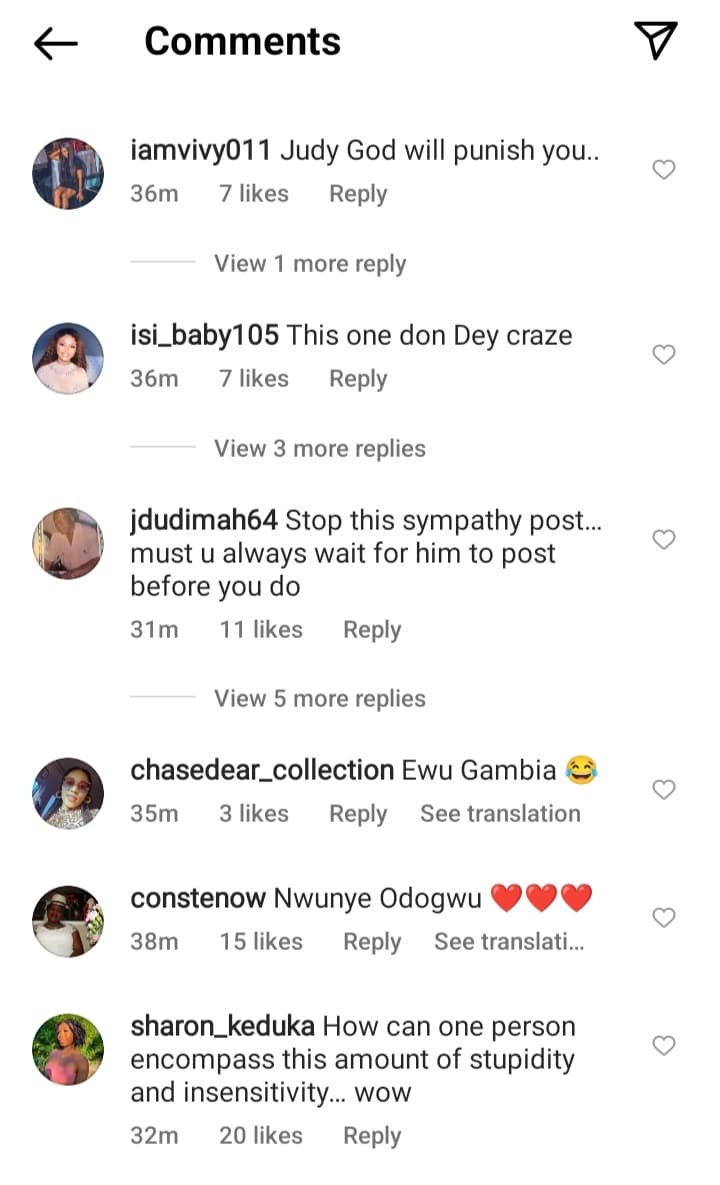This screenshot has width=720, height=1185.
Task: Expand "View 3 more replies"
Action: (319, 449)
